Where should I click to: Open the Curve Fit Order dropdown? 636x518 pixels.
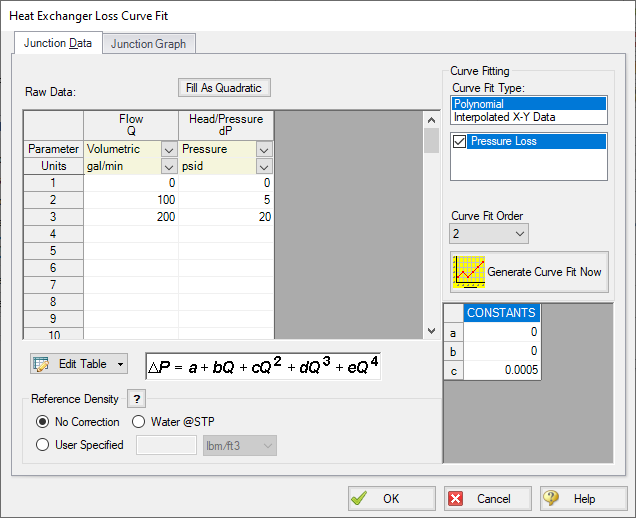coord(489,234)
